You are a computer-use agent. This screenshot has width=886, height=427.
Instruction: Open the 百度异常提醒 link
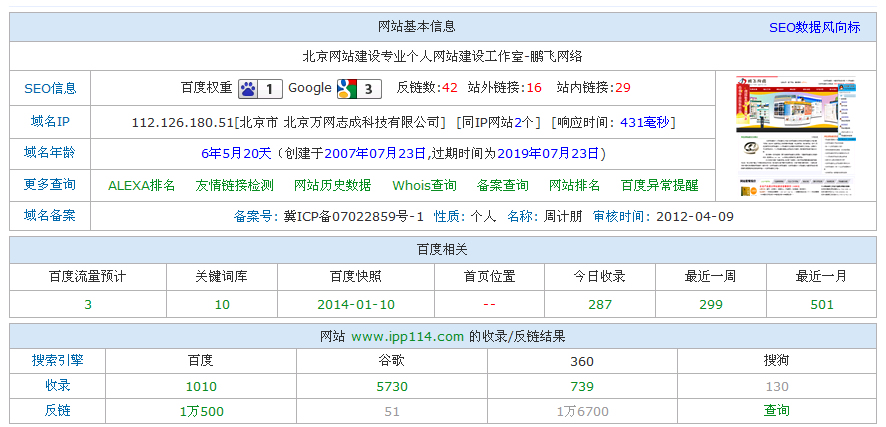659,185
